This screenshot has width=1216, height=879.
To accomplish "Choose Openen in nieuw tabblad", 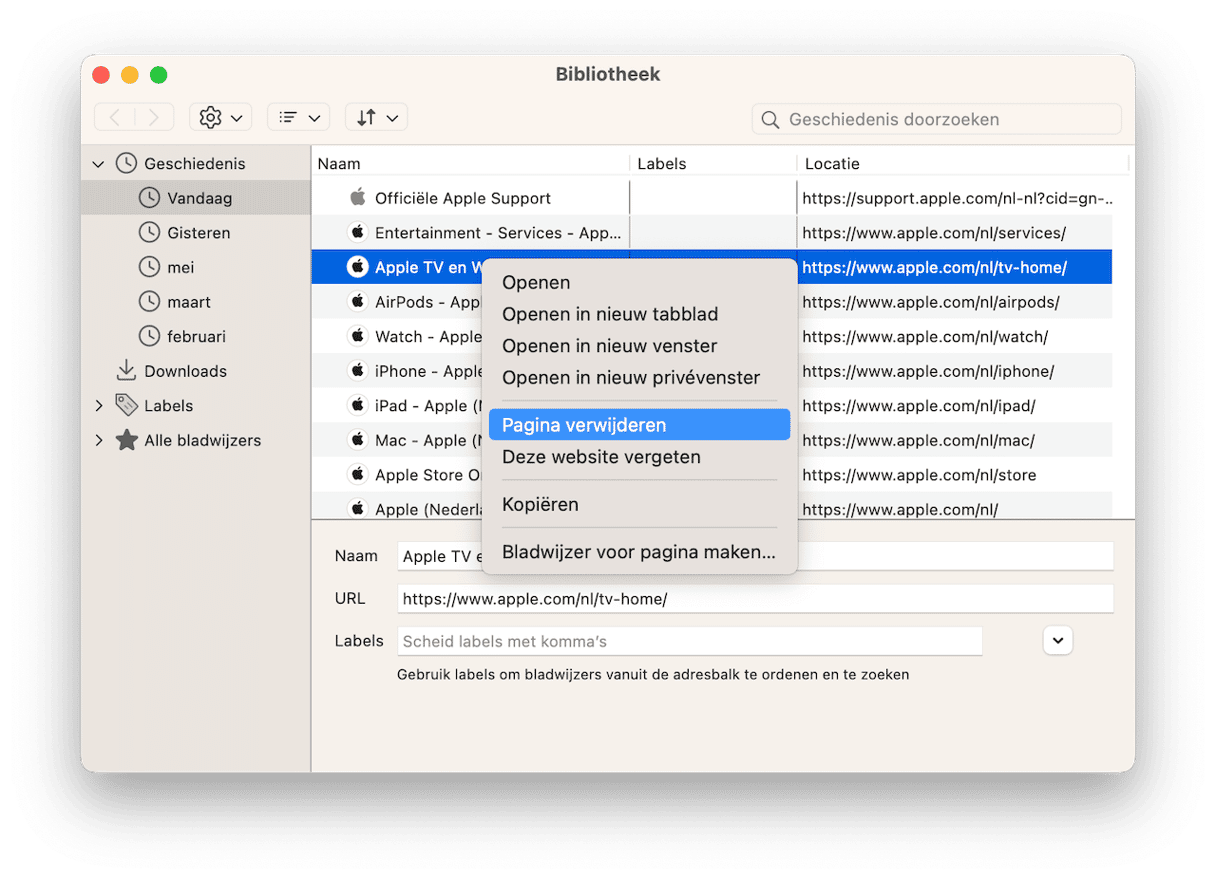I will pyautogui.click(x=640, y=314).
